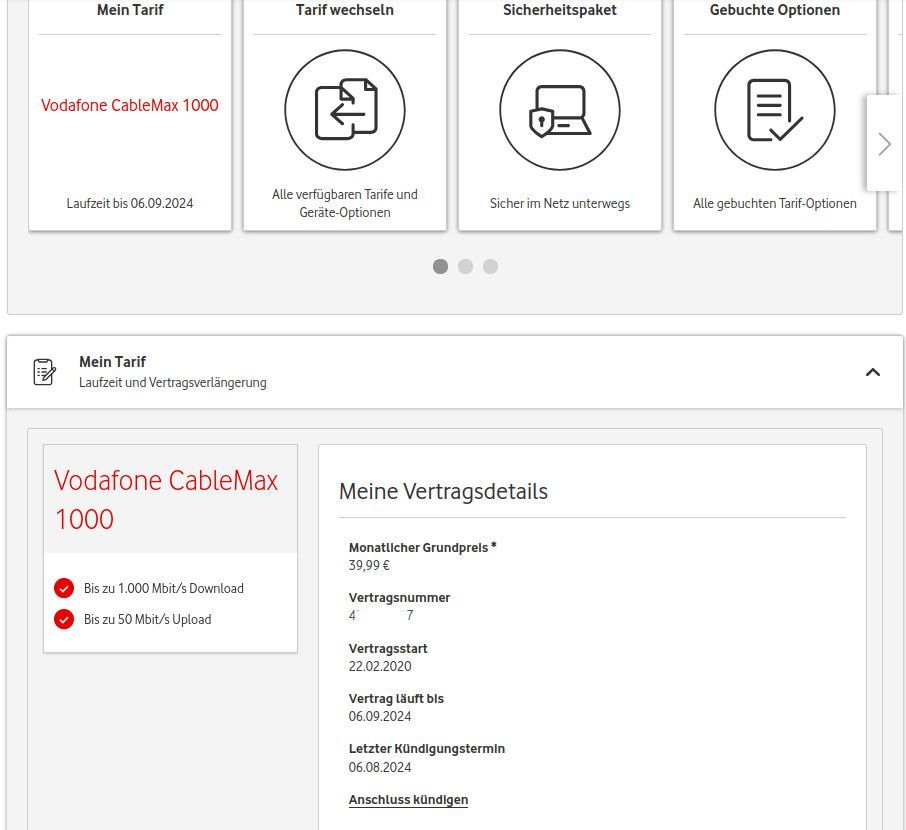The height and width of the screenshot is (830, 906).
Task: Click the Anschluss kündigen link
Action: (x=409, y=800)
